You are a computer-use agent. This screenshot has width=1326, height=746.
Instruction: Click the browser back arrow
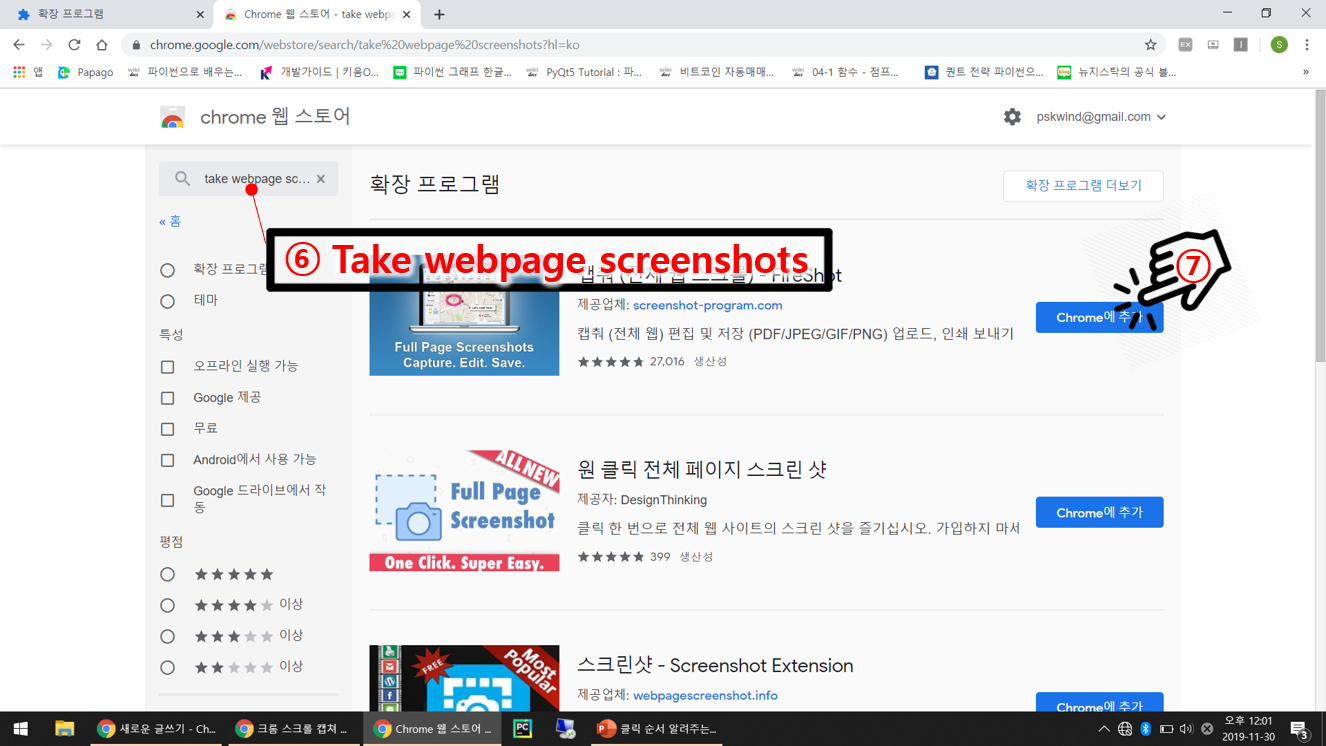18,45
